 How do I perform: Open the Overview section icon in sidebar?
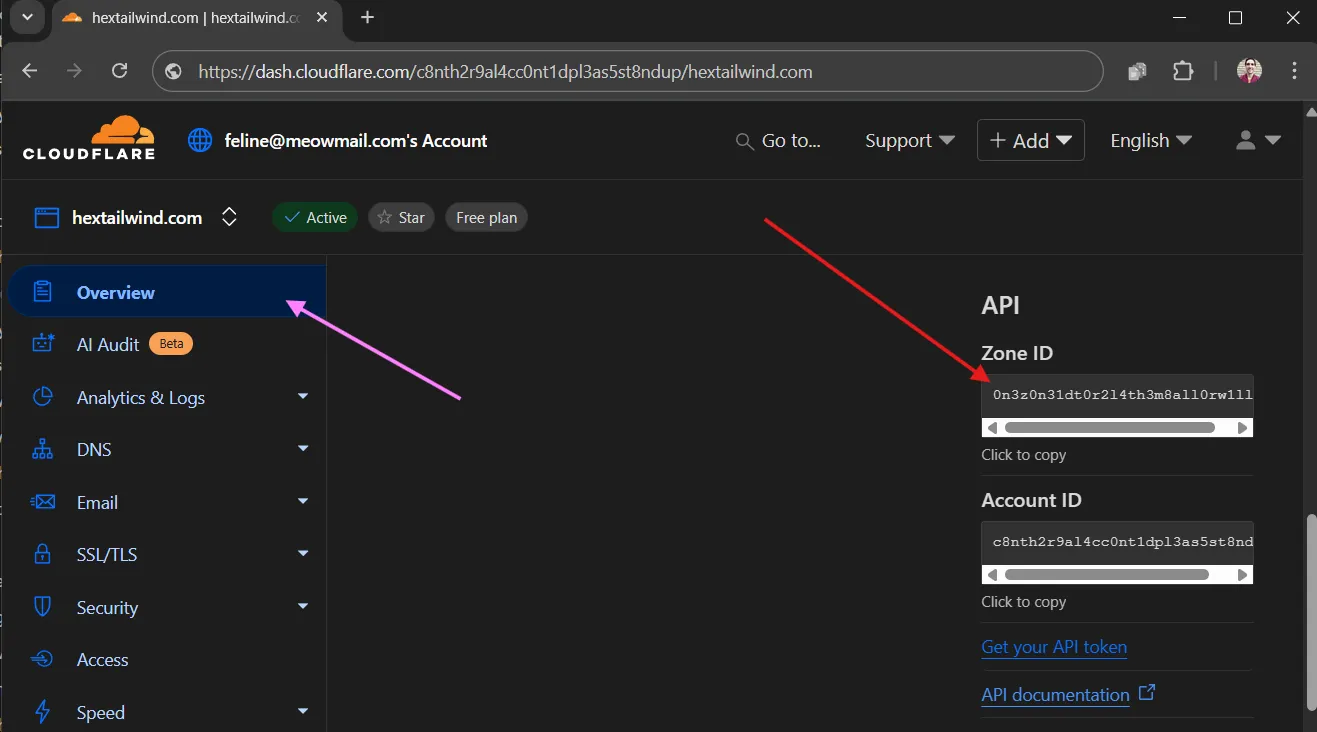pos(42,291)
